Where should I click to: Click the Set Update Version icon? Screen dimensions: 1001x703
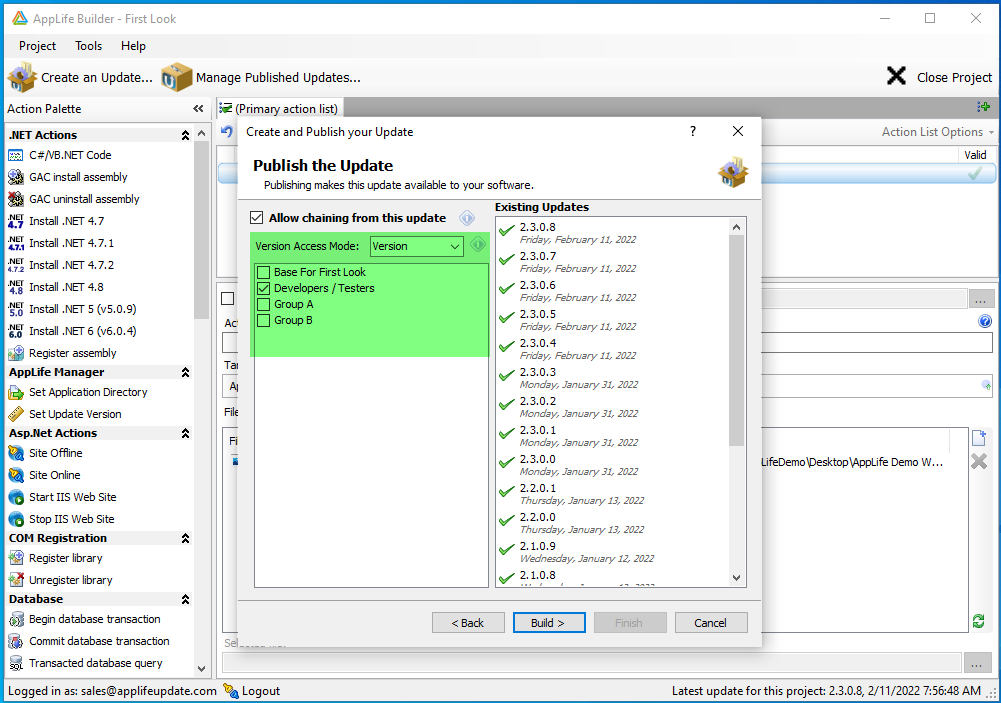coord(16,414)
